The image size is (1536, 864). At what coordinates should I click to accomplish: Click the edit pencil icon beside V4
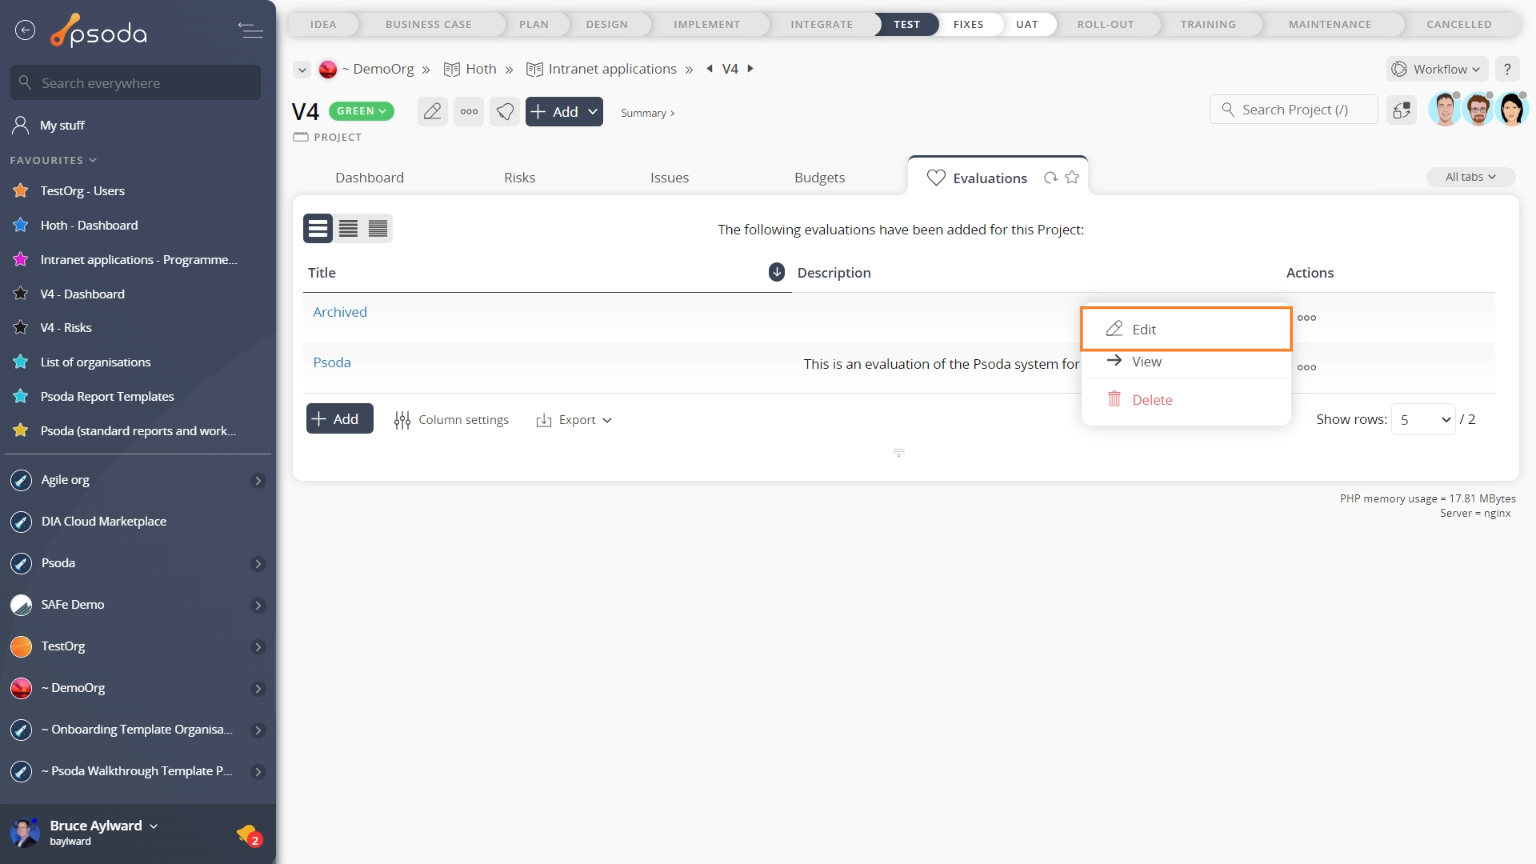point(432,112)
